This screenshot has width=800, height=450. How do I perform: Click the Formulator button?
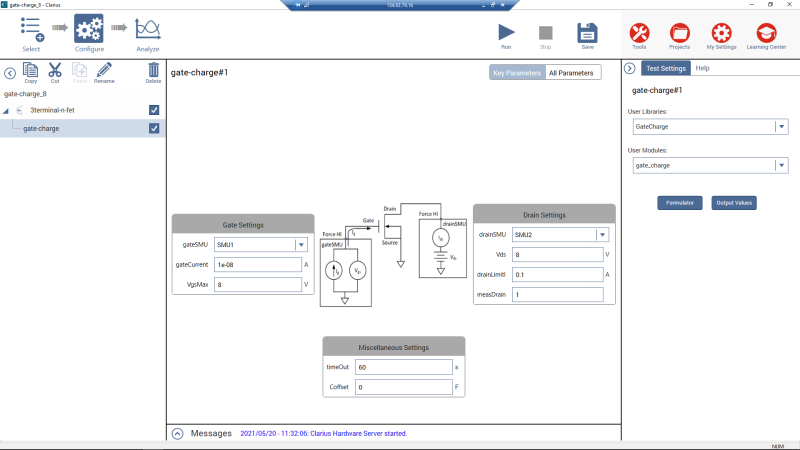tap(680, 202)
